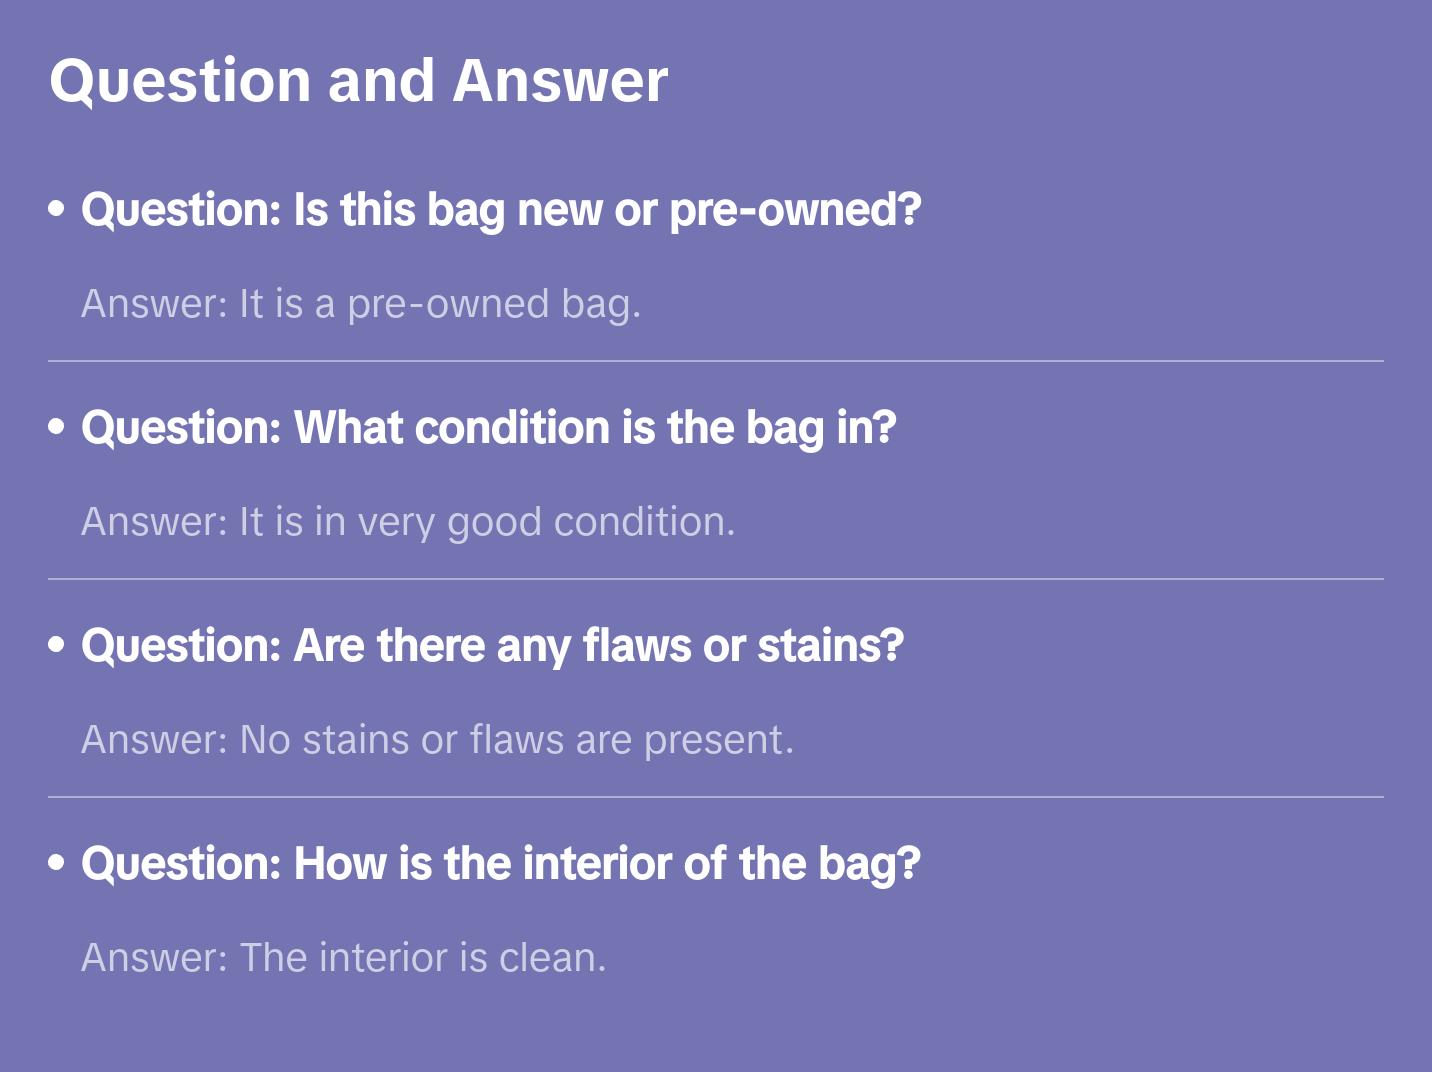Click the word 'Answer' in the page title
Screen dimensions: 1432x1072
click(560, 81)
